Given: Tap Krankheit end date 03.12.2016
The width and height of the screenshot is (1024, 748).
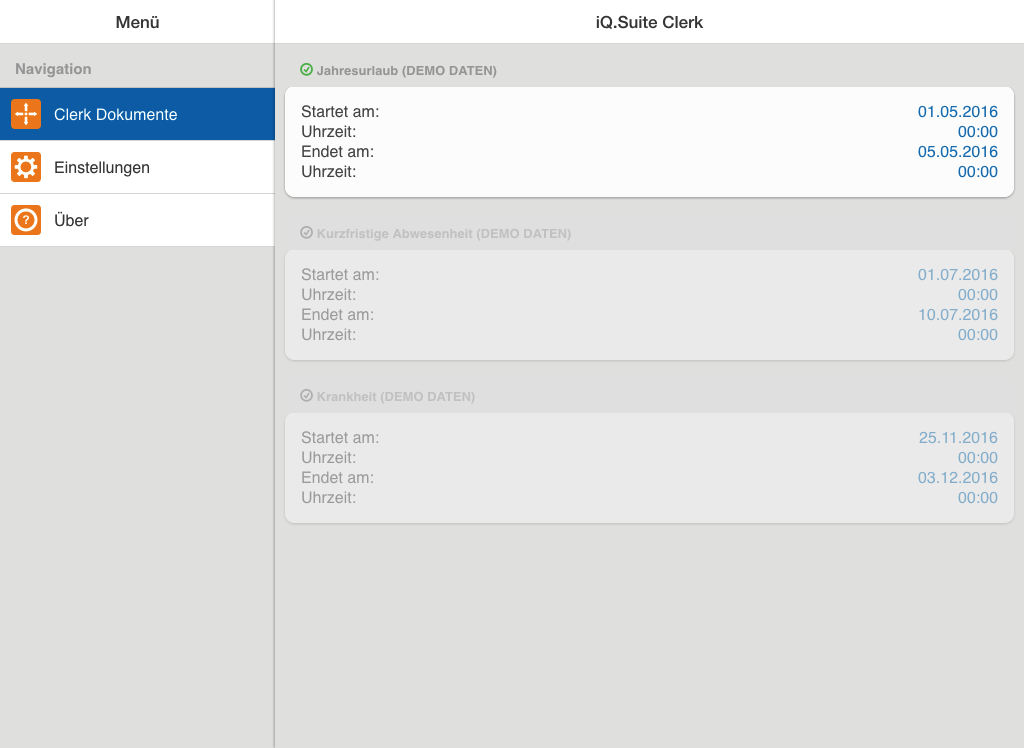Looking at the screenshot, I should (x=957, y=478).
